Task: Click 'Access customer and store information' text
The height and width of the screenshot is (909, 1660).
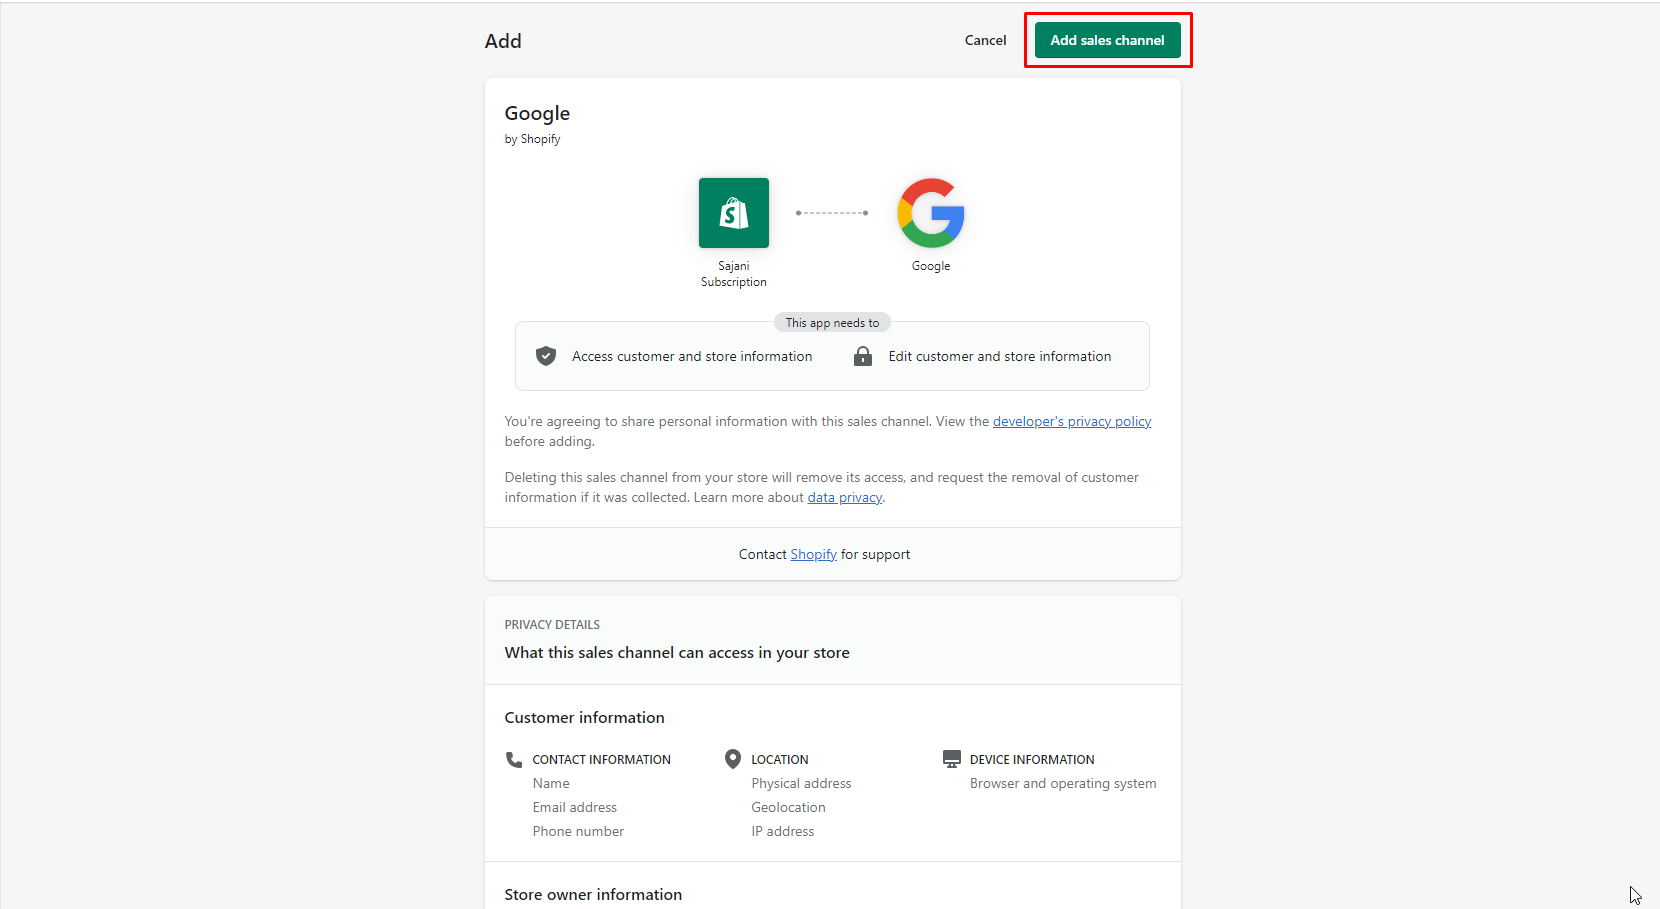Action: 692,356
